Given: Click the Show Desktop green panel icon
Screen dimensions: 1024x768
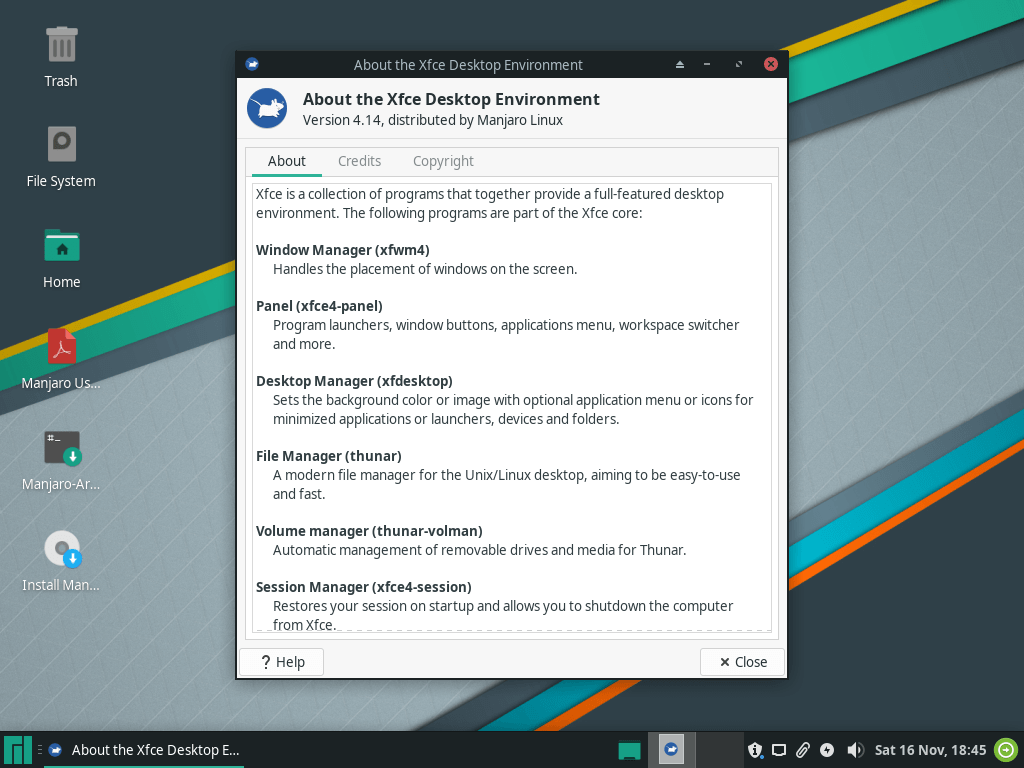Looking at the screenshot, I should pos(629,750).
